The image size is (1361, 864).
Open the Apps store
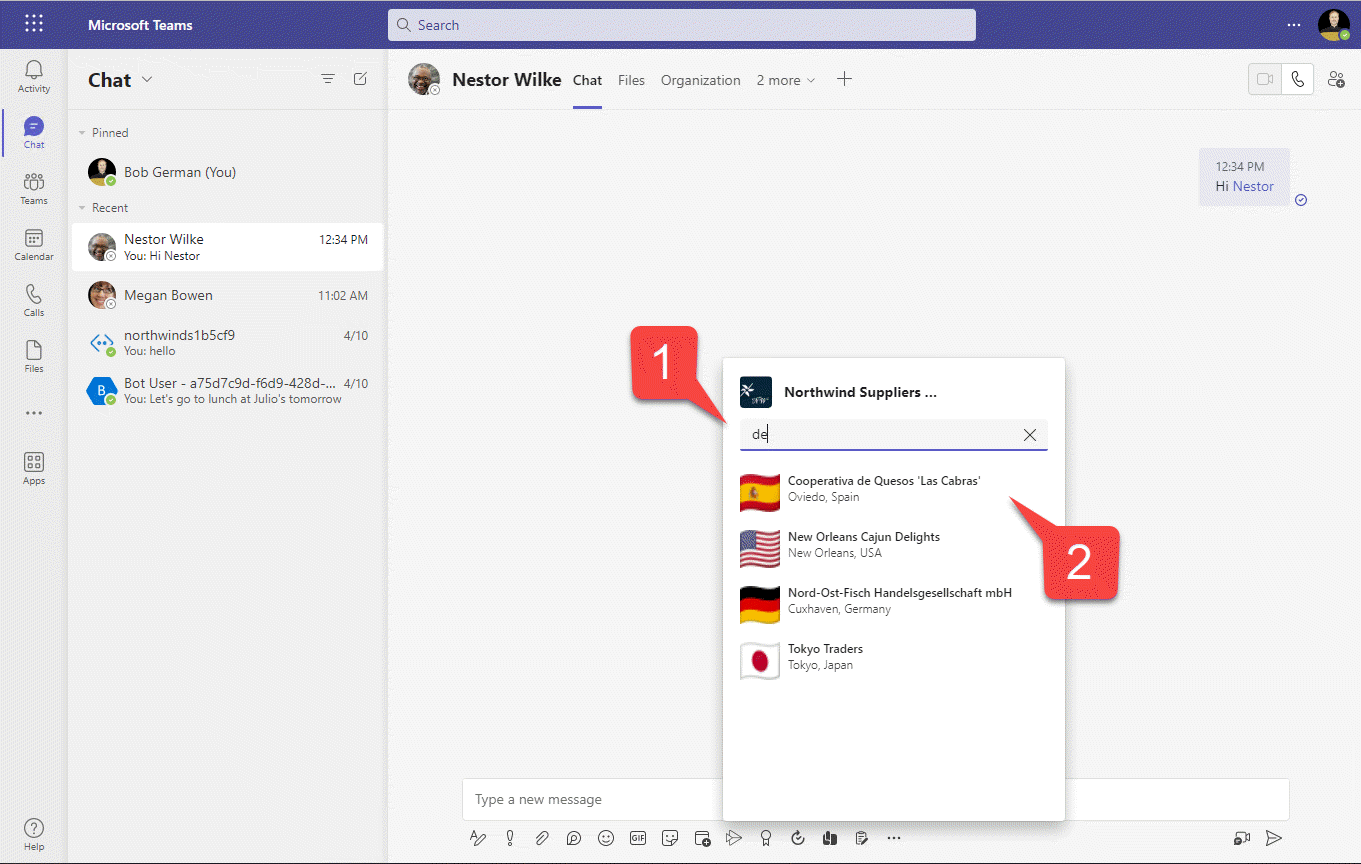coord(34,469)
